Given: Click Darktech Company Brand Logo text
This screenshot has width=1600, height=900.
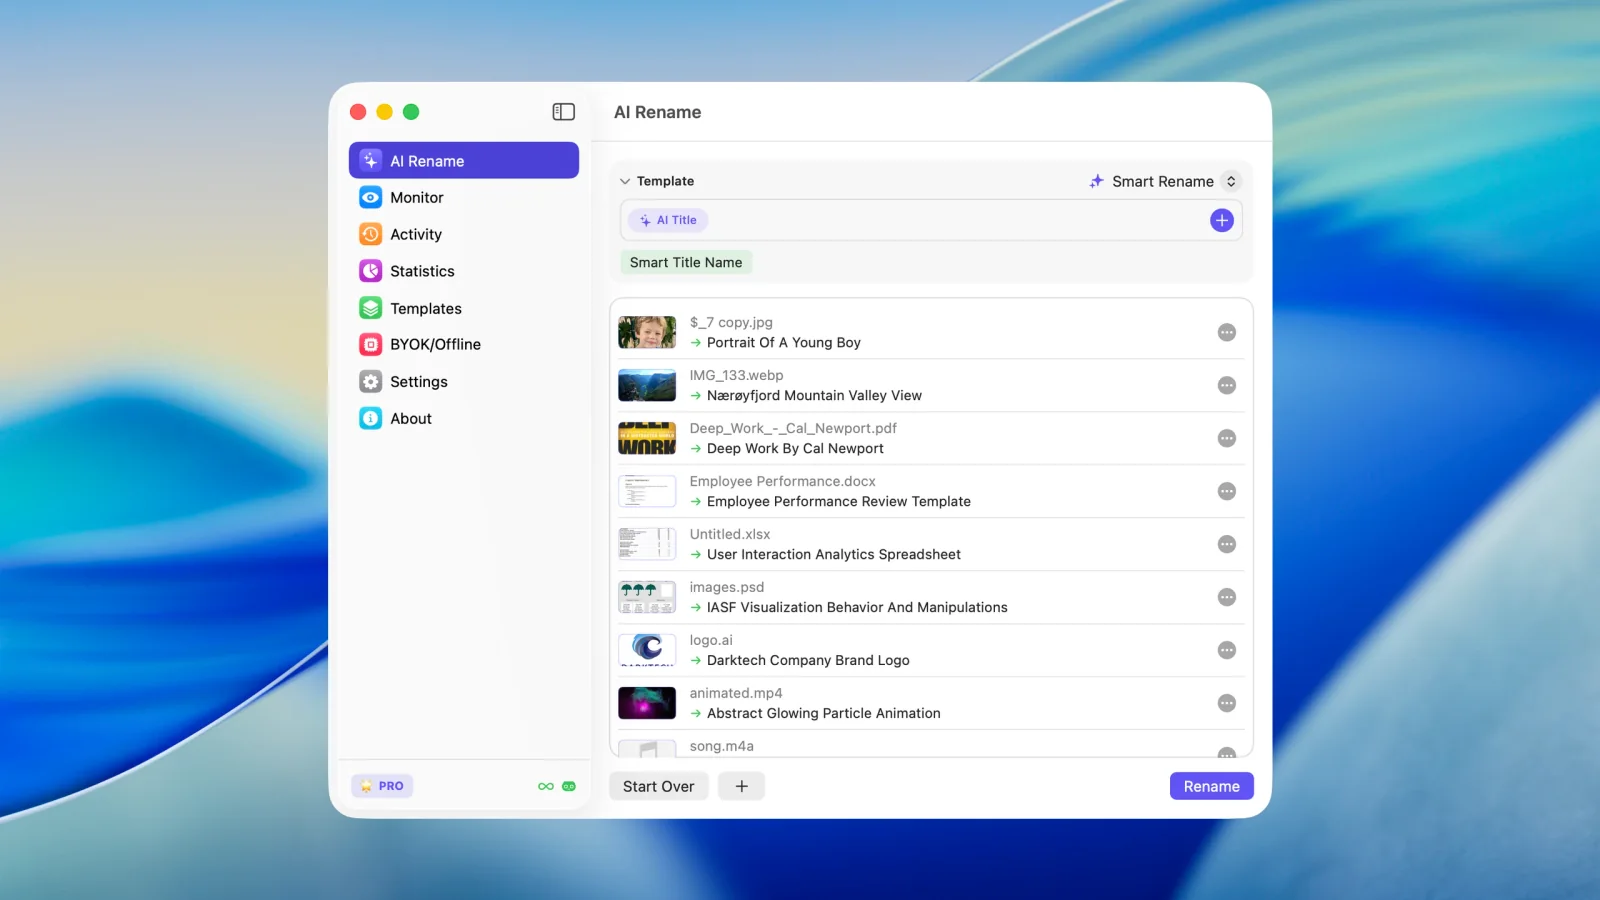Looking at the screenshot, I should pos(808,661).
